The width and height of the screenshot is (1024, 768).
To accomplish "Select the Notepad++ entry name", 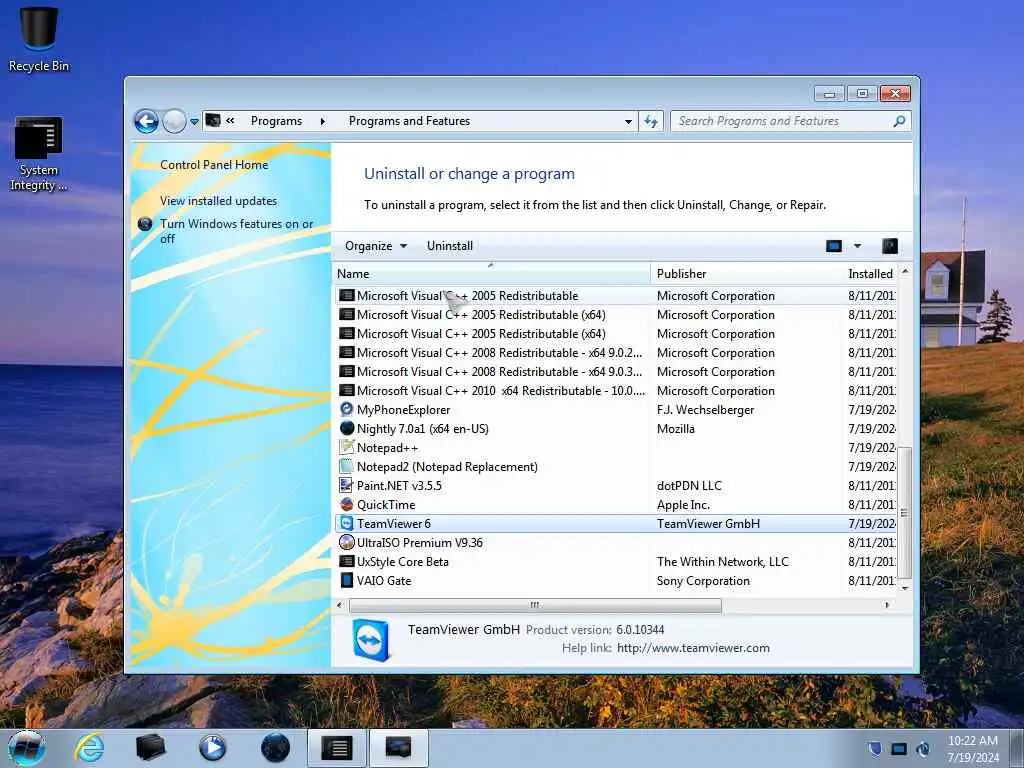I will tap(387, 447).
